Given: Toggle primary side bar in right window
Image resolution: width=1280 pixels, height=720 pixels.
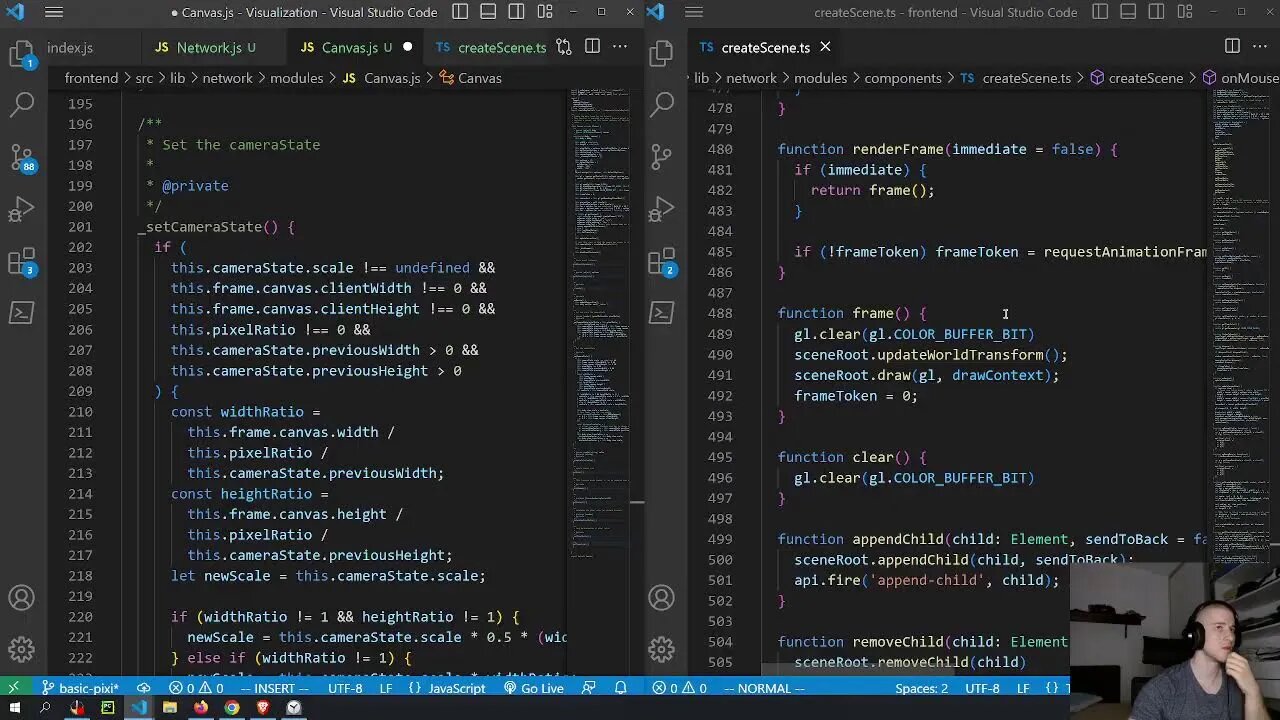Looking at the screenshot, I should coord(1100,12).
